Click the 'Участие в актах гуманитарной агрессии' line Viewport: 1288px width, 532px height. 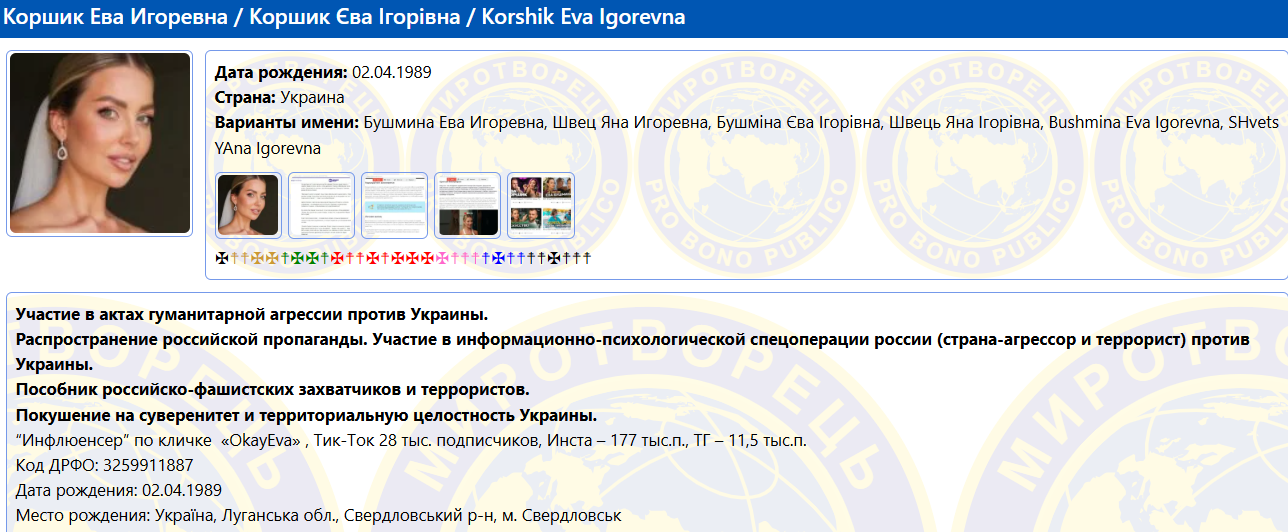point(252,314)
